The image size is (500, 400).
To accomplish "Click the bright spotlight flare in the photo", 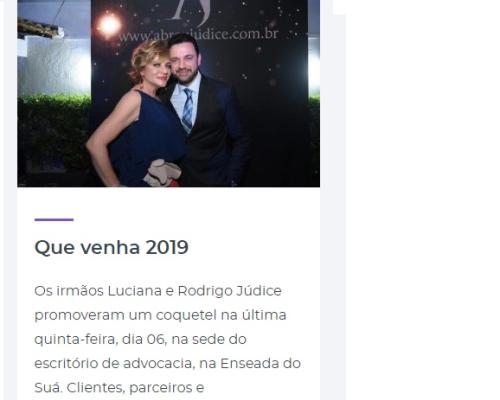I will tap(109, 25).
